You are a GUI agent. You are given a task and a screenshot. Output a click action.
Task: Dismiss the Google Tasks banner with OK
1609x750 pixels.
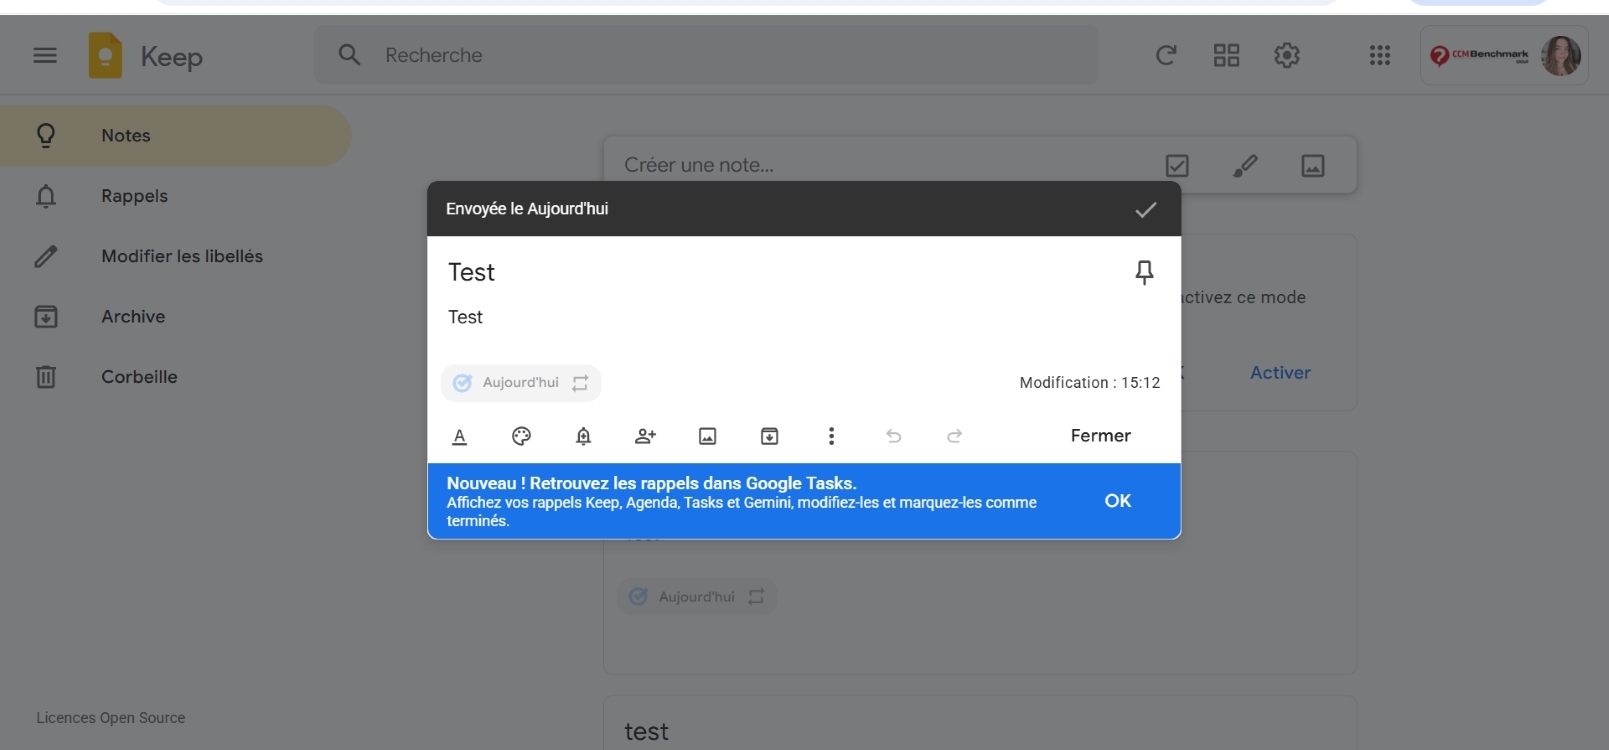point(1118,501)
